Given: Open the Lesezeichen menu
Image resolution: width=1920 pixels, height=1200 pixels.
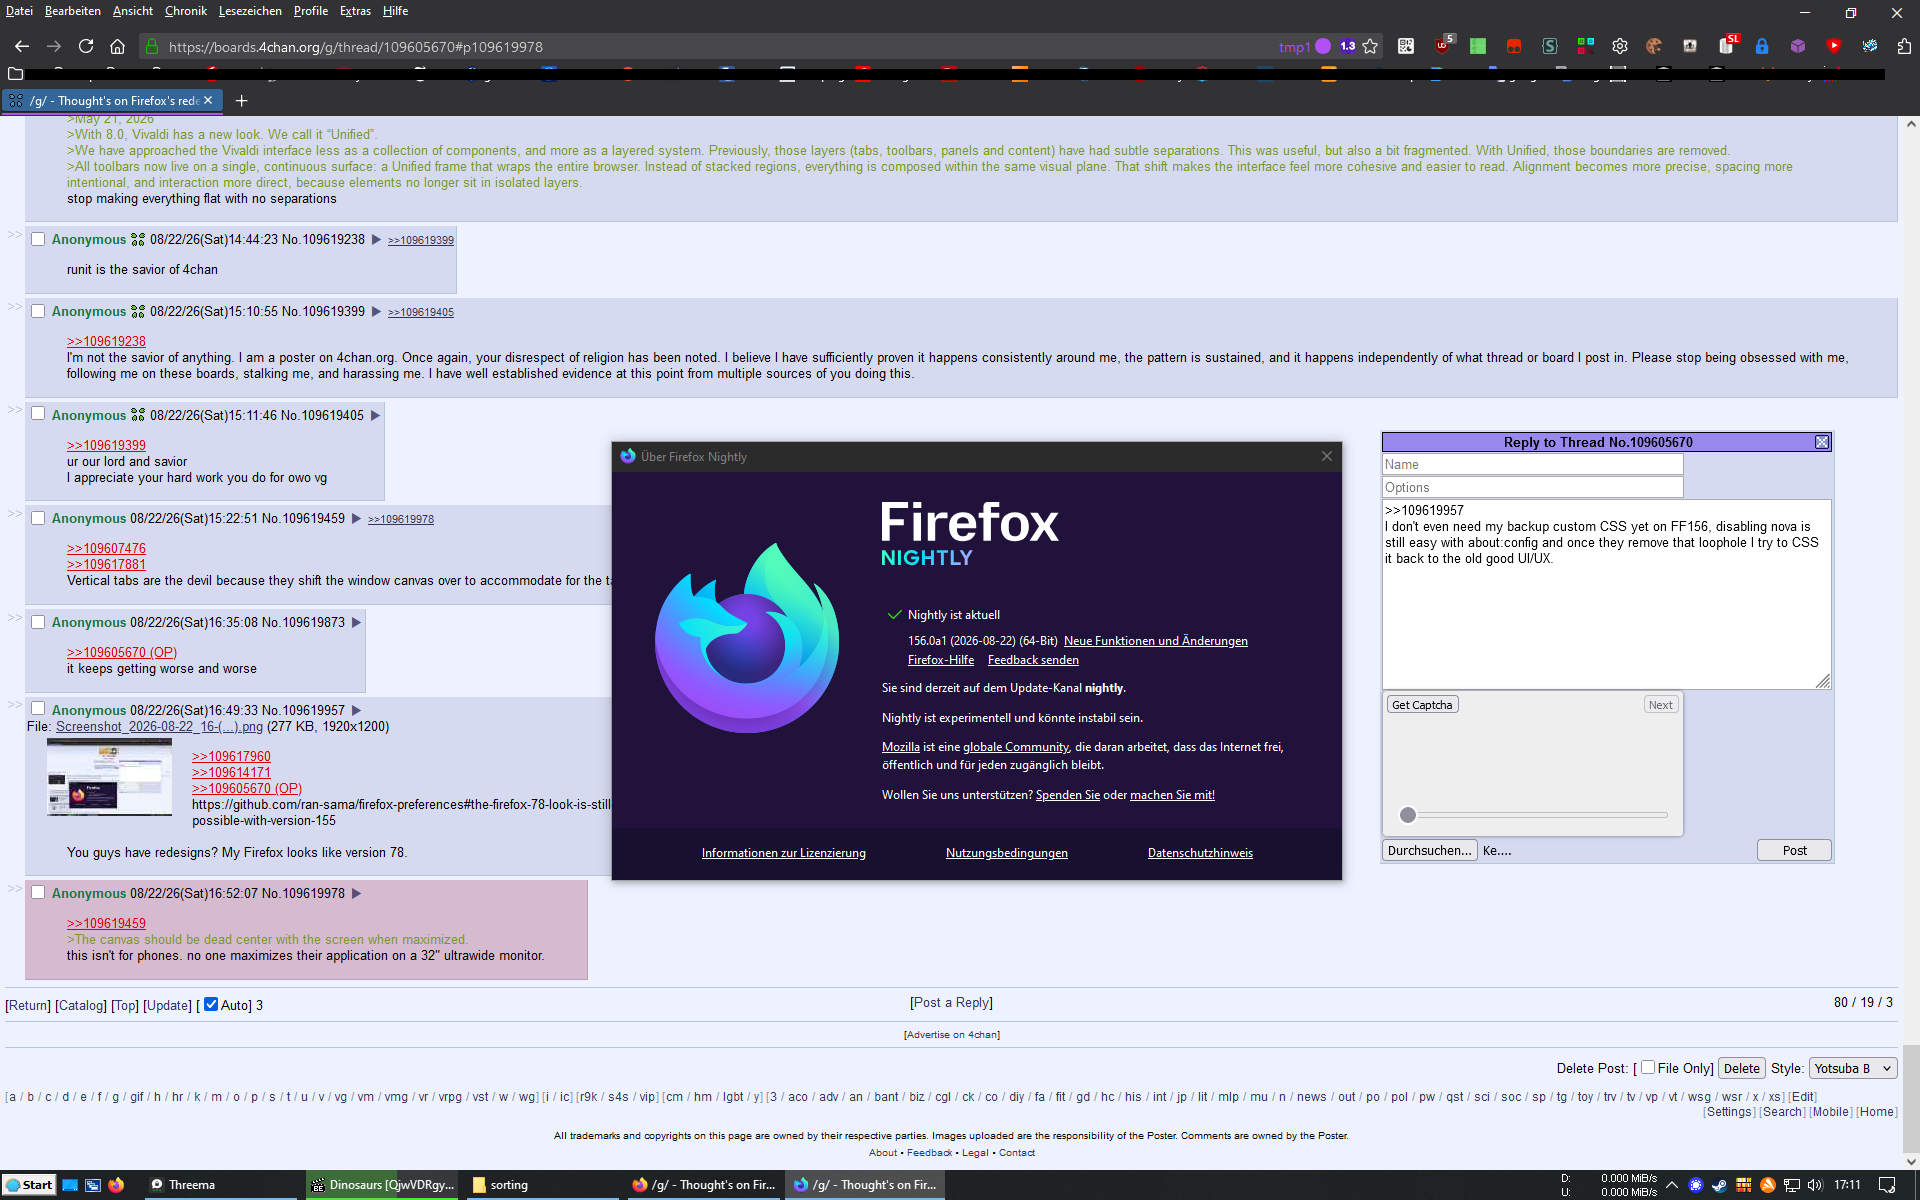Looking at the screenshot, I should tap(250, 11).
